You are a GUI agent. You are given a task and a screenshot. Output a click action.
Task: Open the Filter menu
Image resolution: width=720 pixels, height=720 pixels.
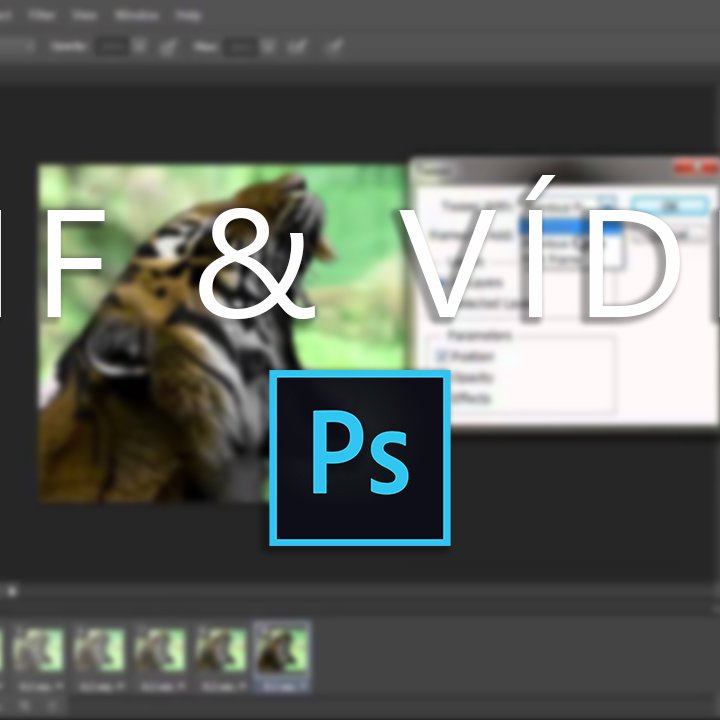pos(41,15)
